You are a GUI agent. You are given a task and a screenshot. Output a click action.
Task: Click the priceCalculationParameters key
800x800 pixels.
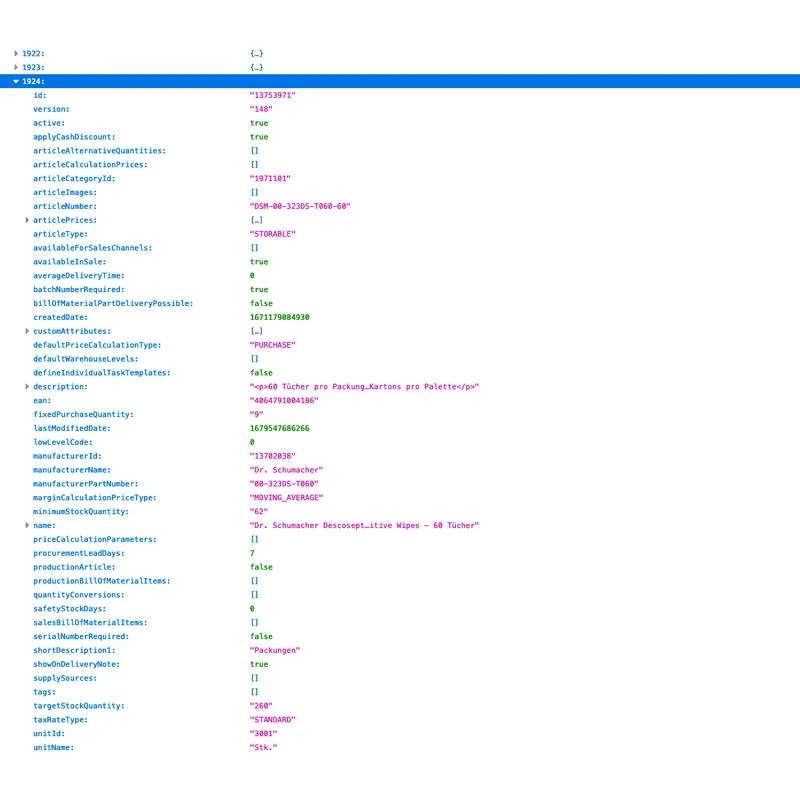click(95, 539)
